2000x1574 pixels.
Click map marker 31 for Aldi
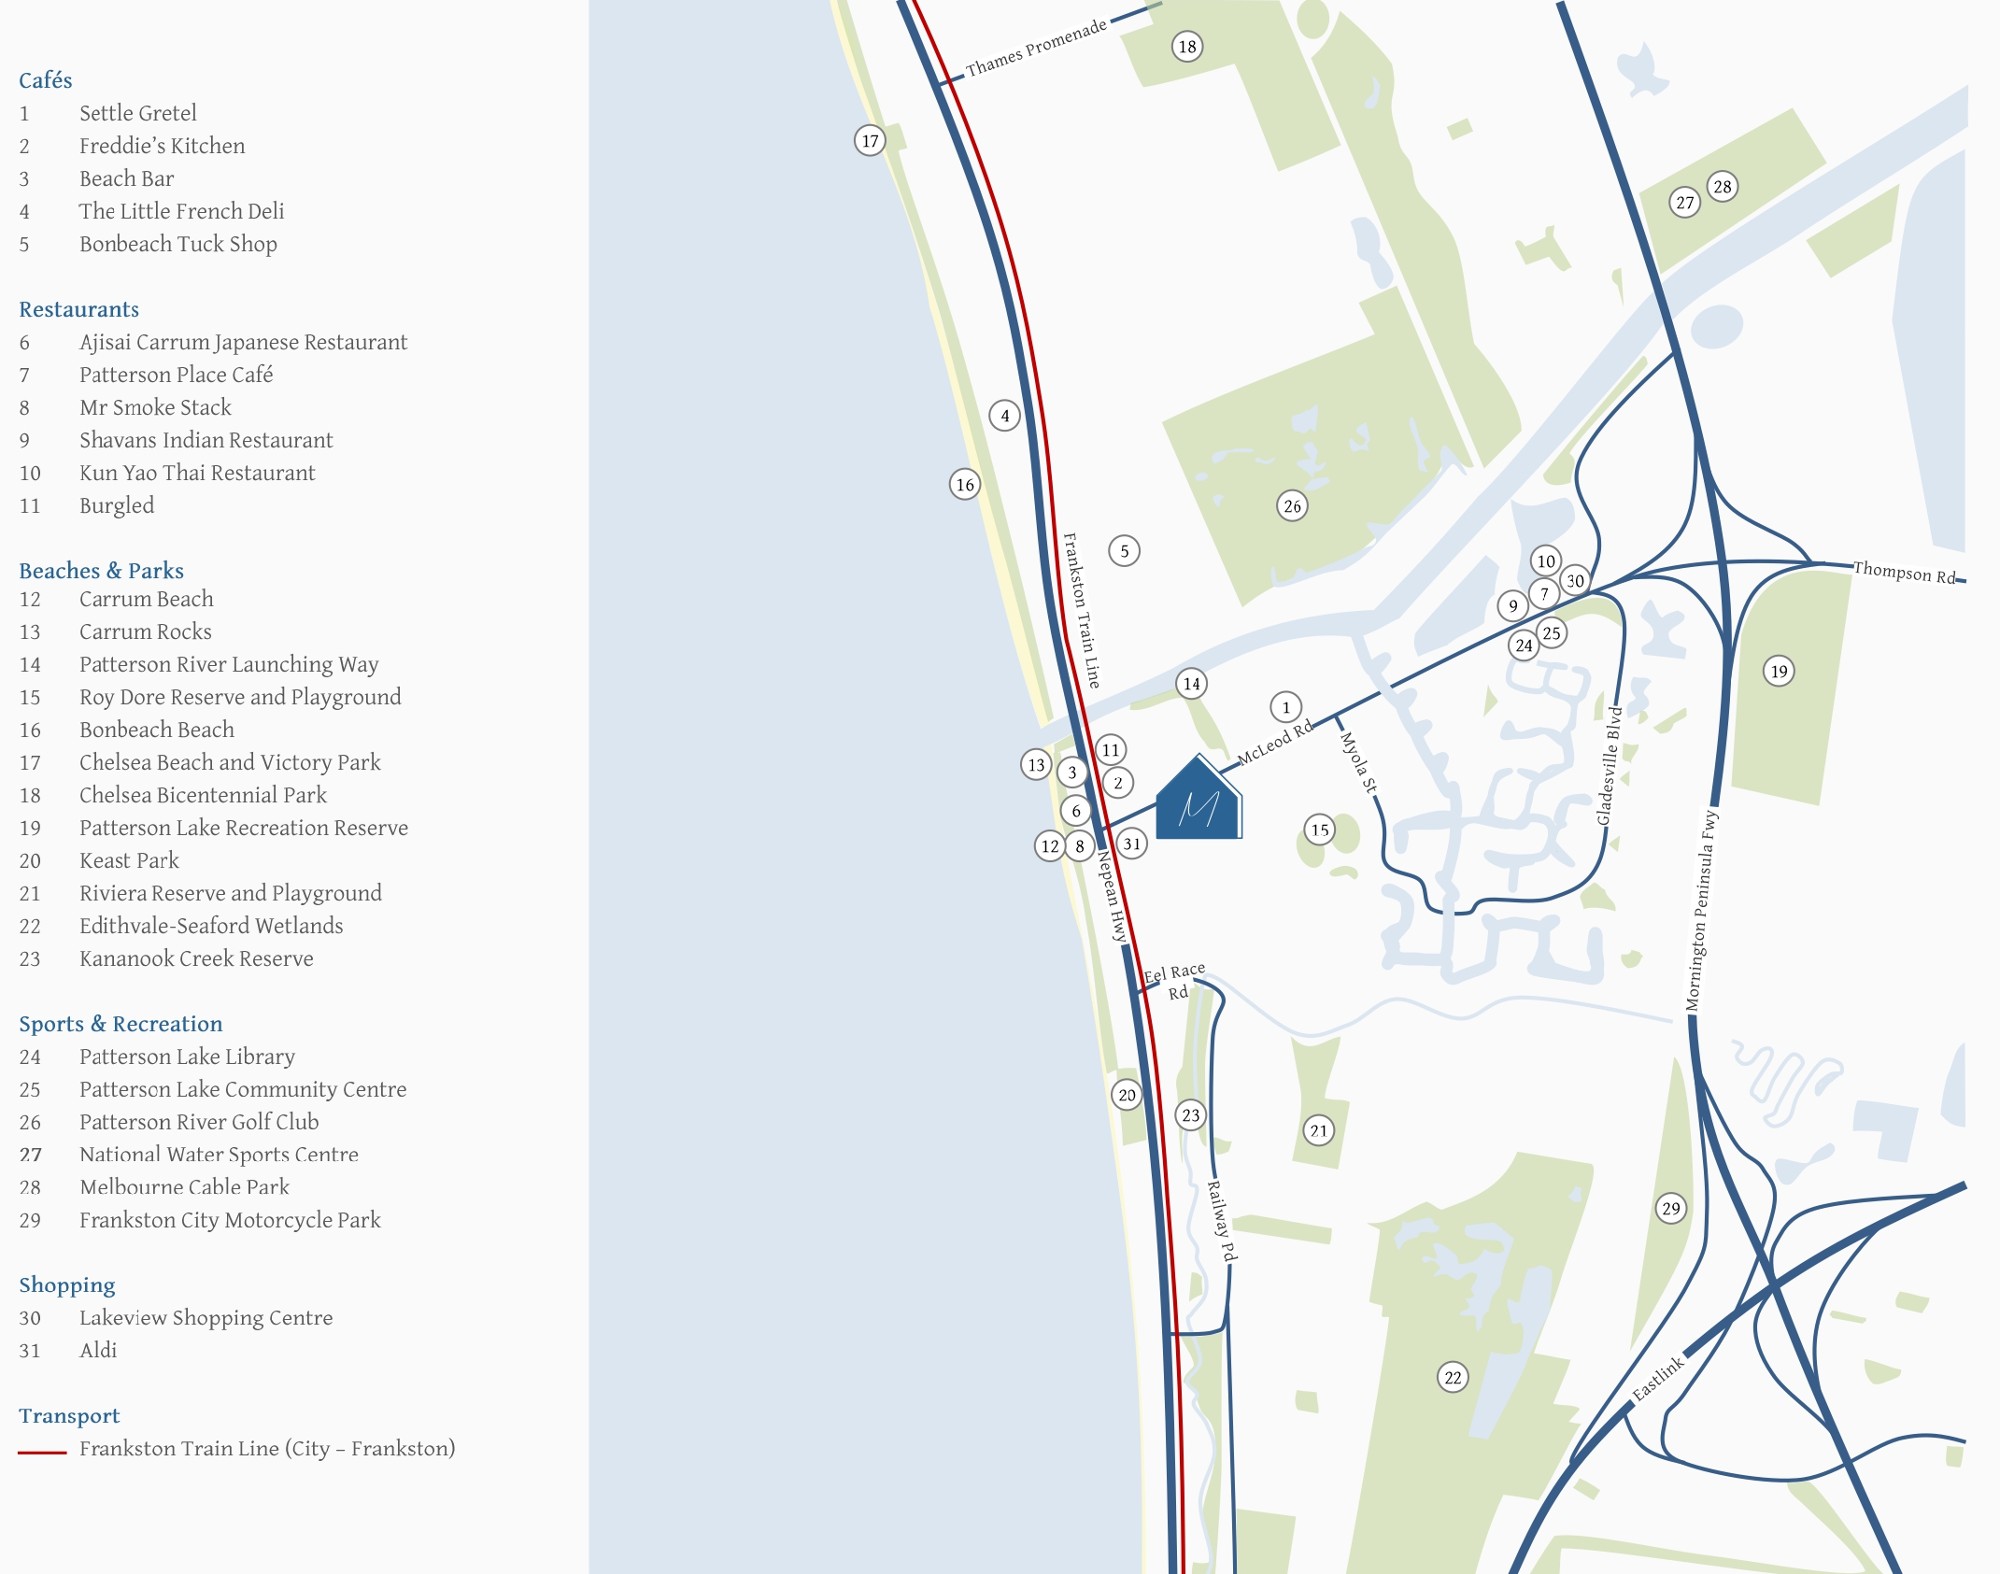click(1131, 844)
